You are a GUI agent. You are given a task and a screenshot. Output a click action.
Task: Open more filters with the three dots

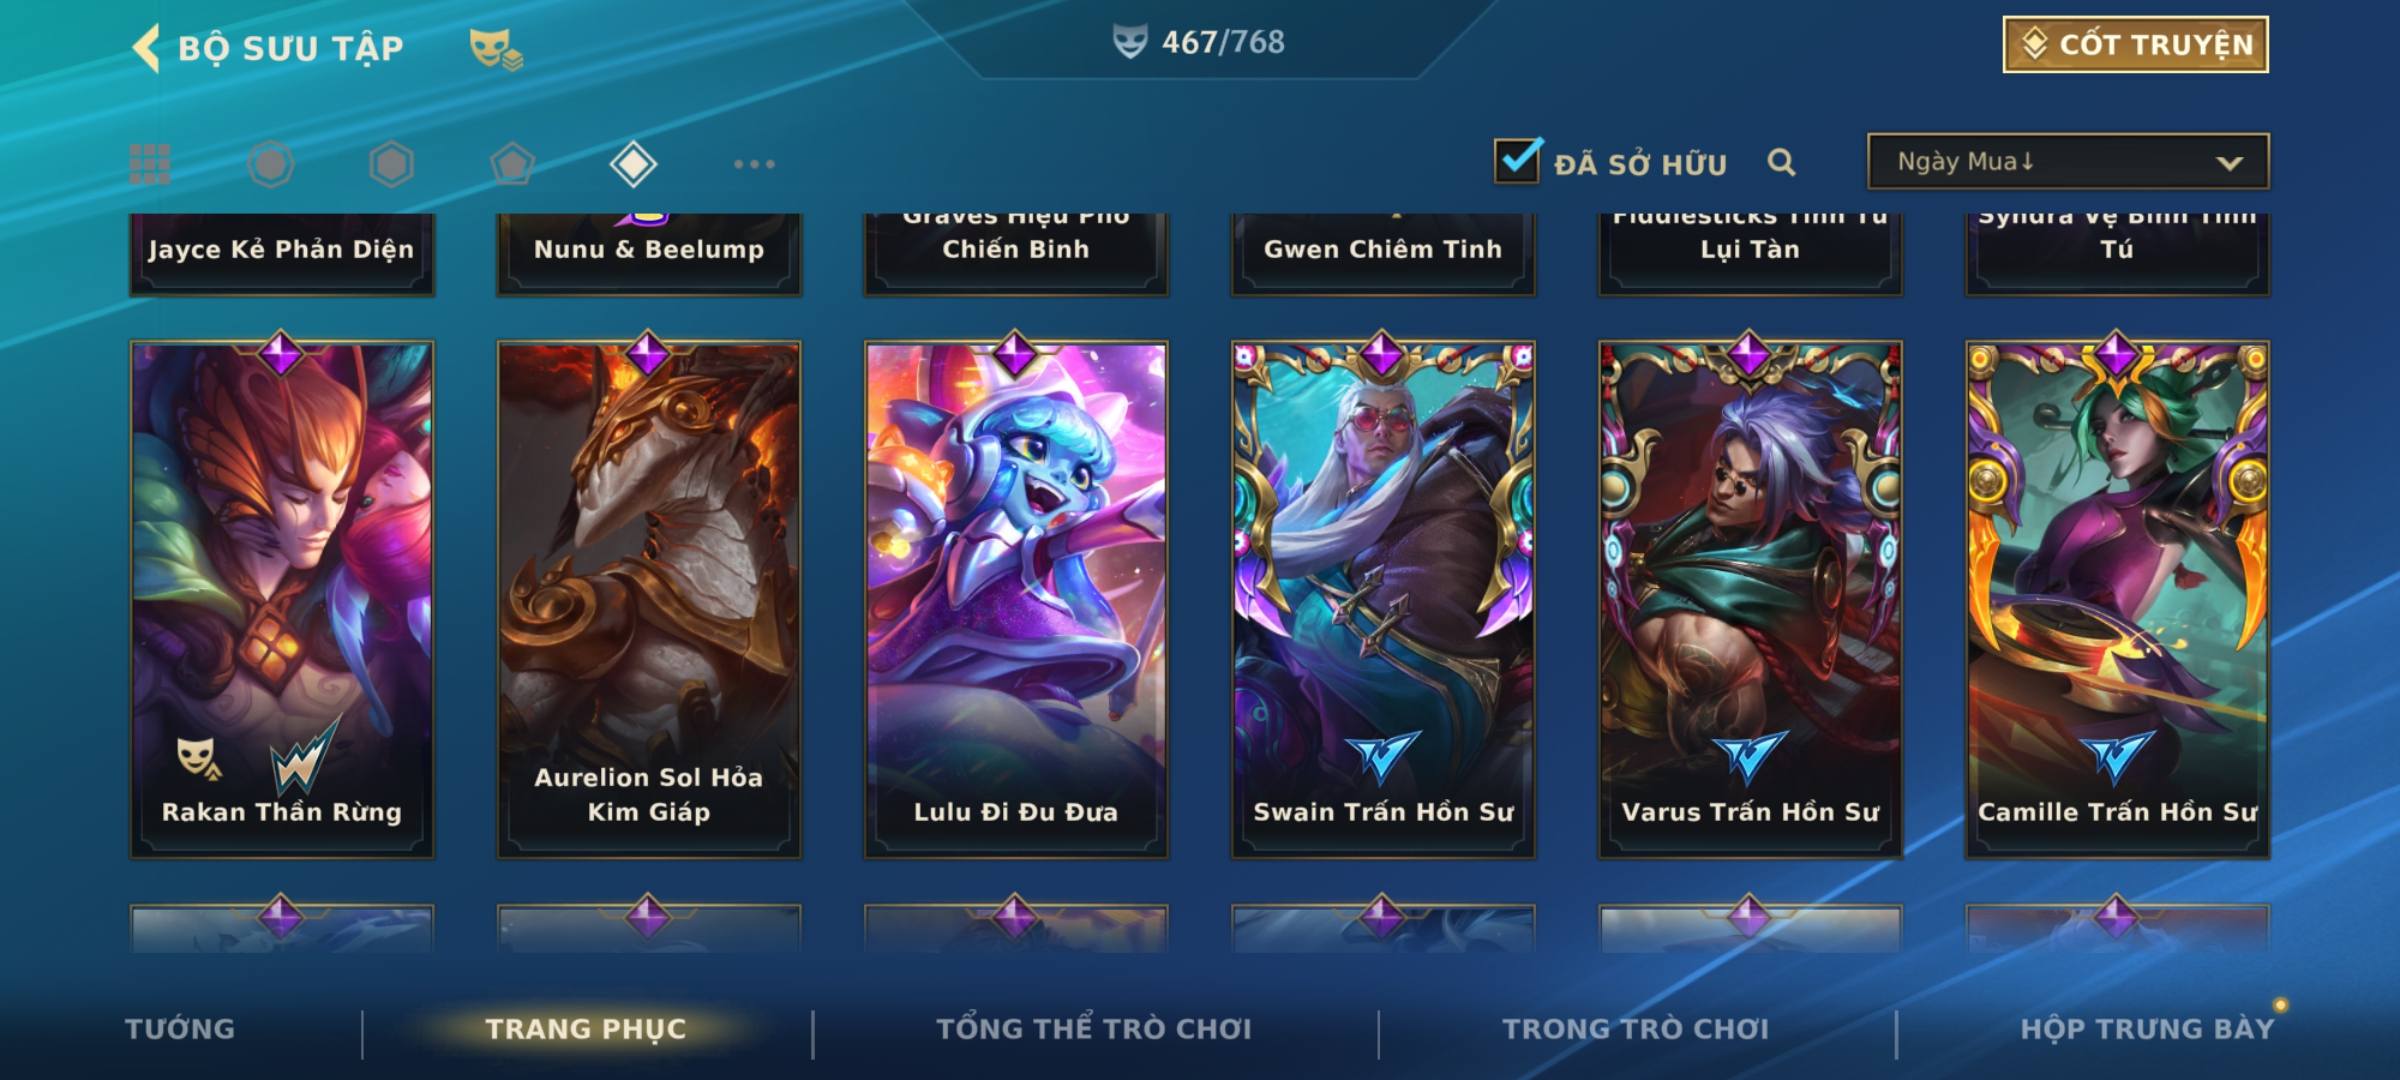(754, 164)
